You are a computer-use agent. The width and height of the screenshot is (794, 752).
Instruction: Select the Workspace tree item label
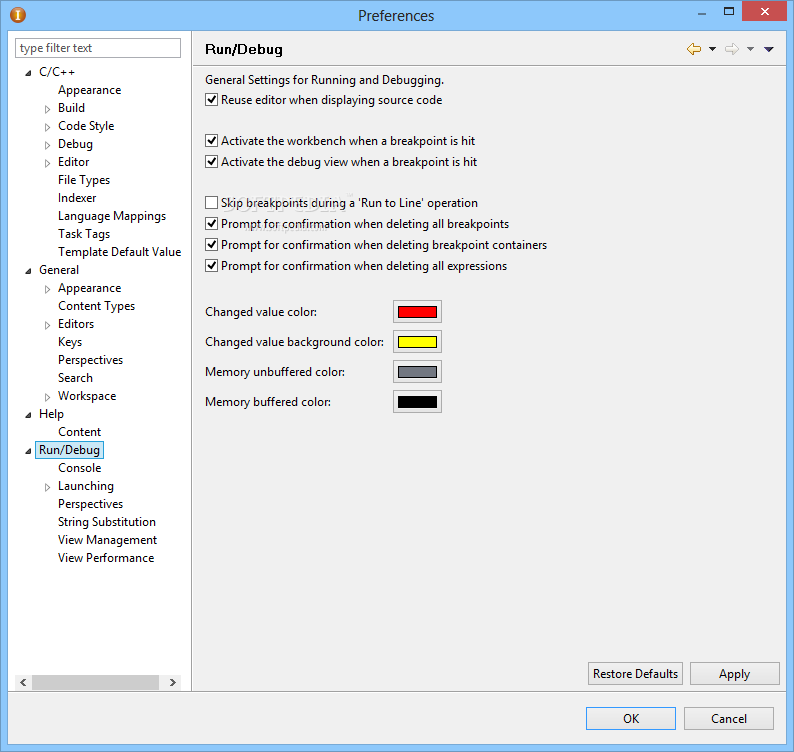pos(87,396)
